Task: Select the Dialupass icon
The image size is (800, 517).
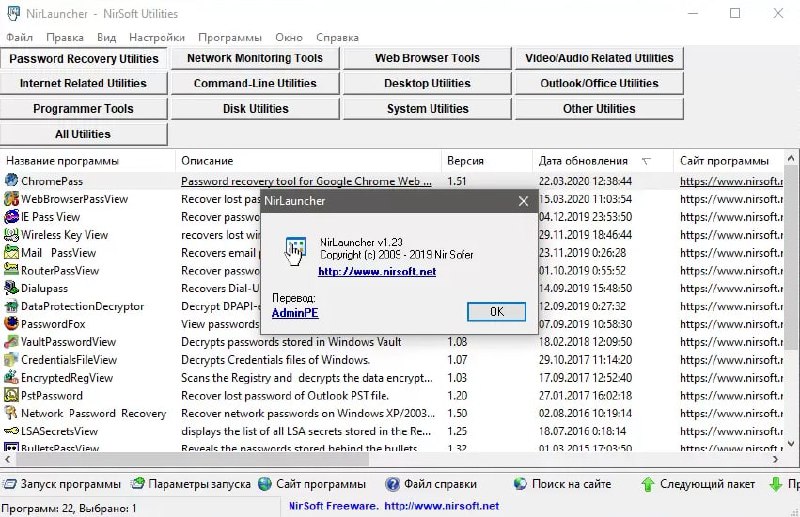Action: coord(11,288)
